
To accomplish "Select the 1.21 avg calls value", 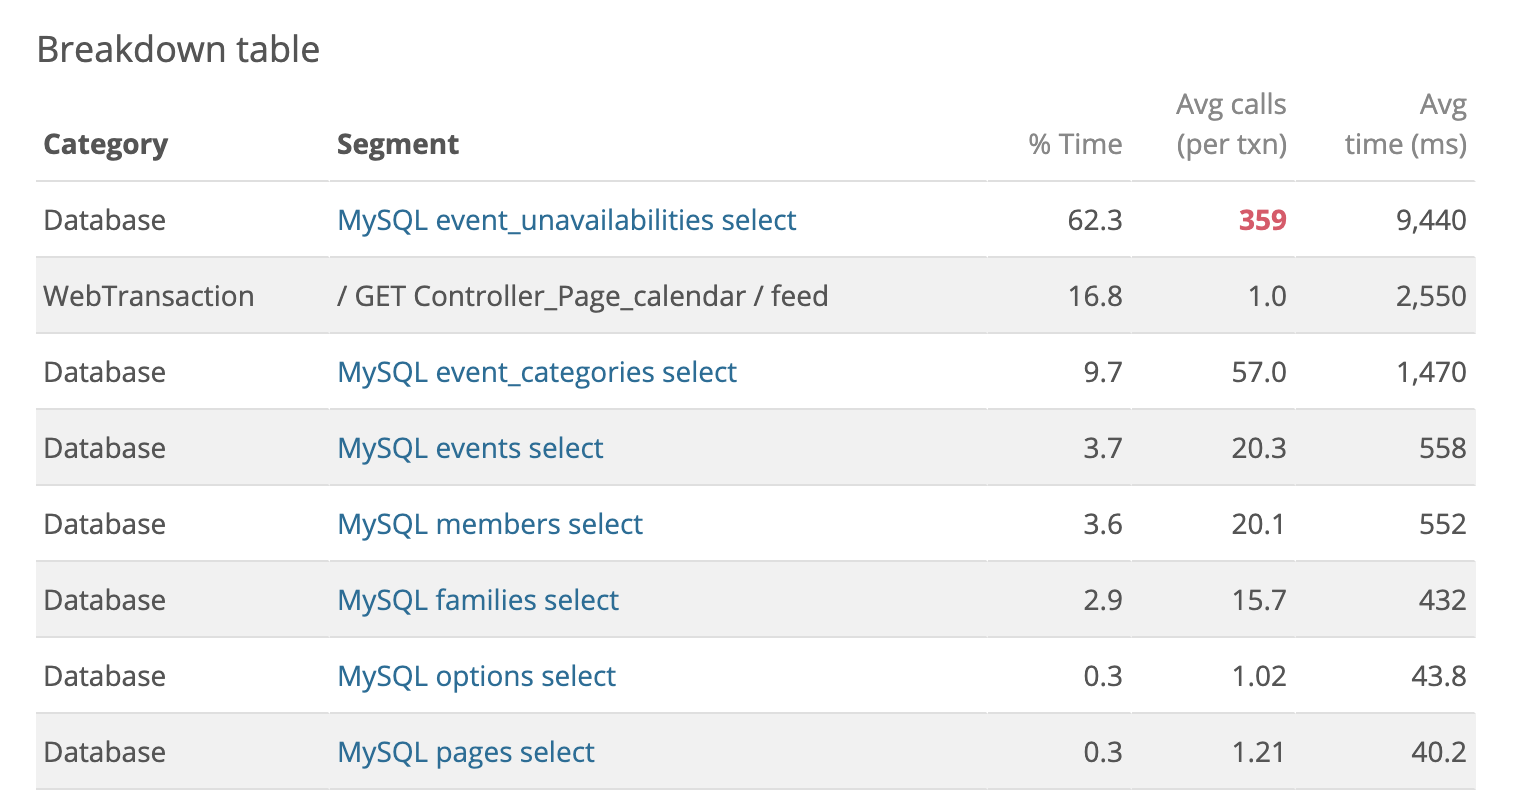I will coord(1259,752).
